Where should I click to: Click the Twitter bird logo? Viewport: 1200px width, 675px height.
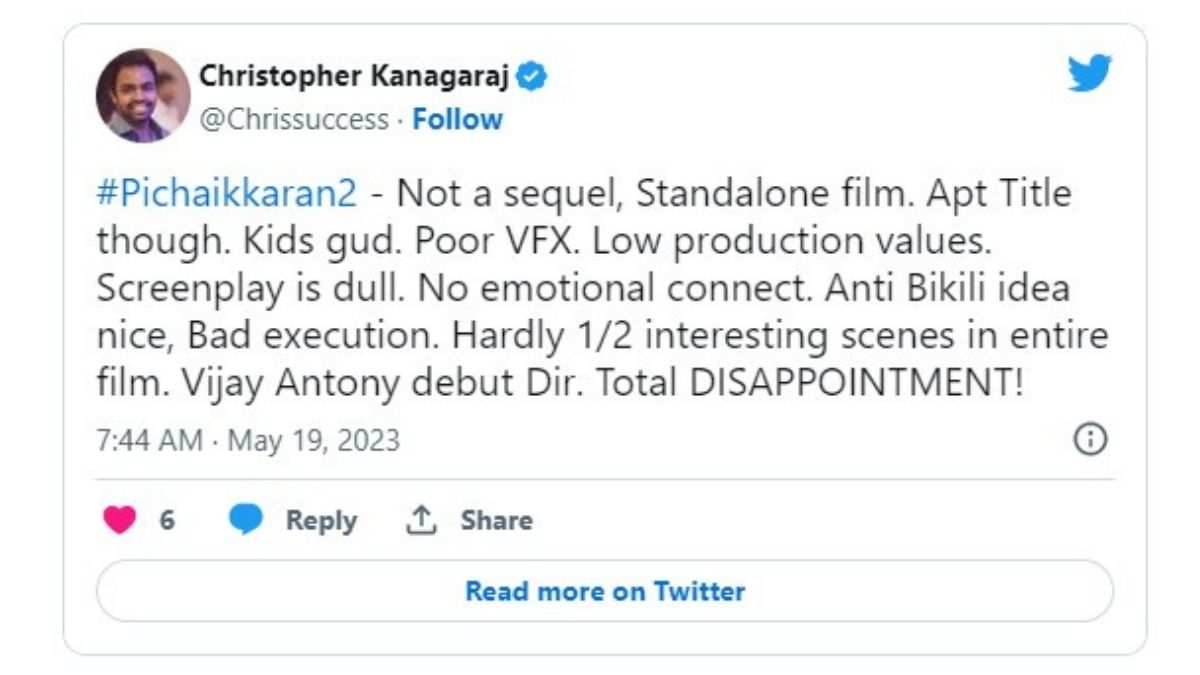point(1089,75)
